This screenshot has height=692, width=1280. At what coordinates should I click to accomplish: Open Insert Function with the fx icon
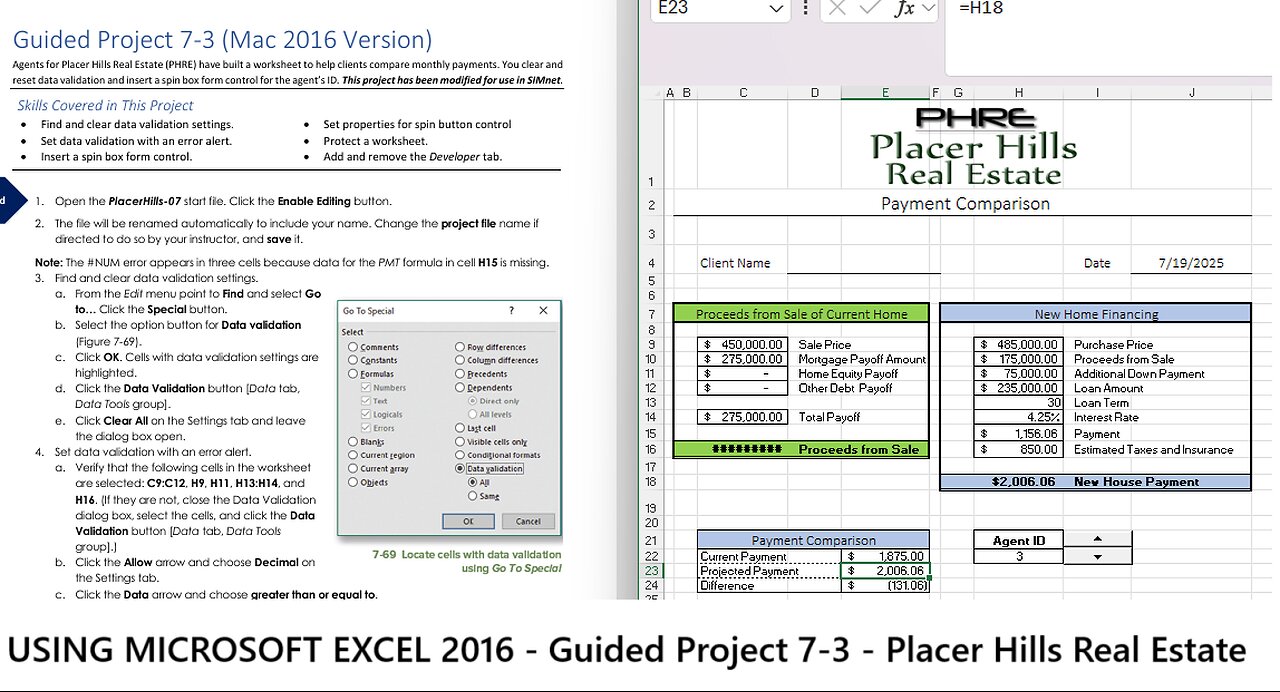(x=904, y=9)
